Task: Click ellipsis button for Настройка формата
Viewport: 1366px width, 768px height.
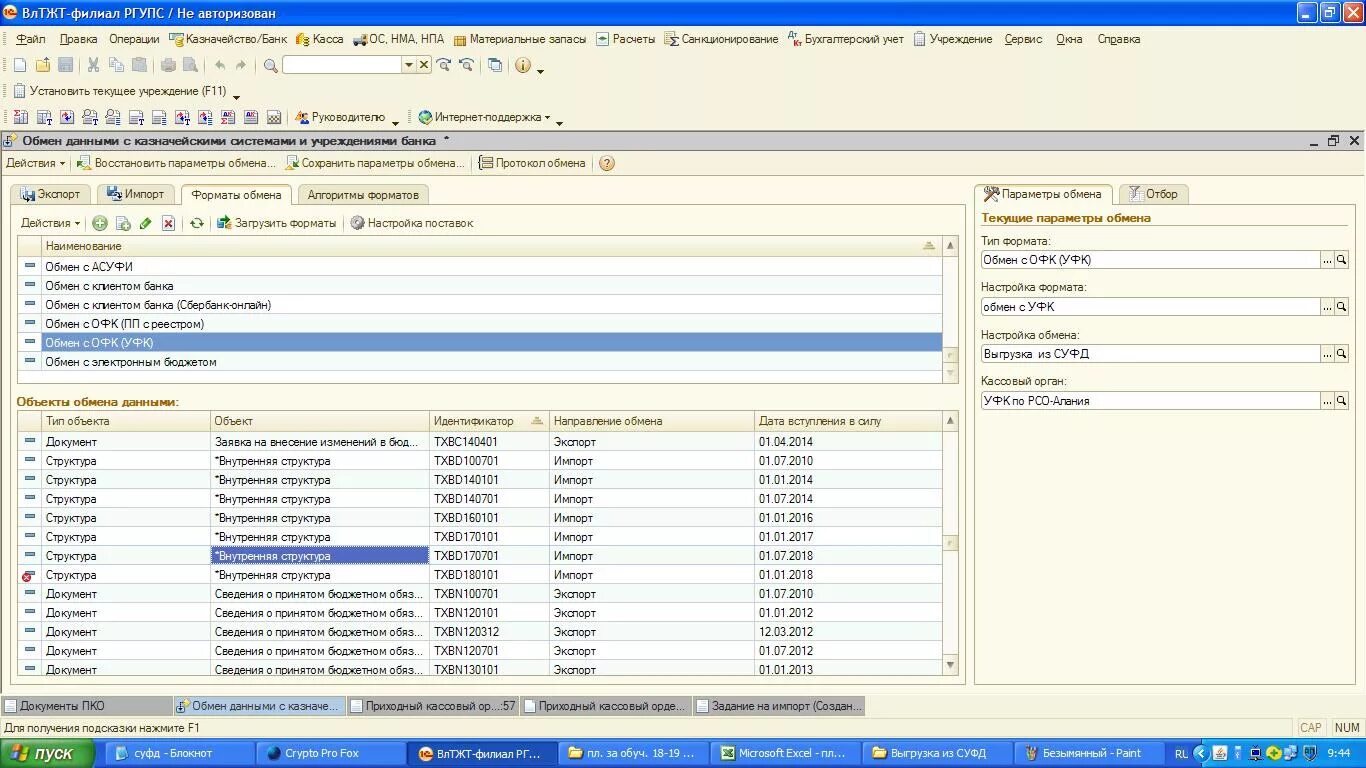Action: point(1328,307)
